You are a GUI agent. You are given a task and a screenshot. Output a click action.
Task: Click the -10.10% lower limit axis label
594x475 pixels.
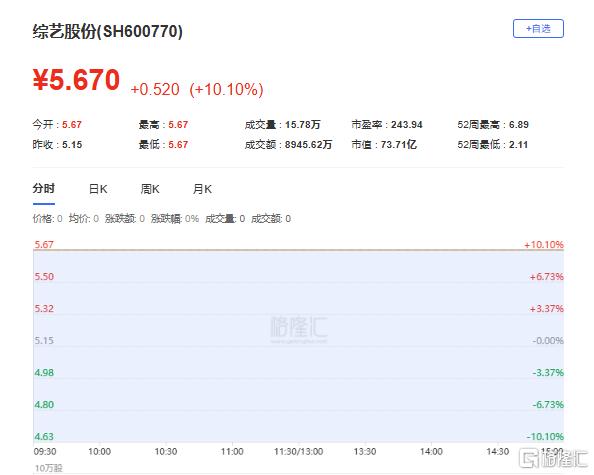(x=545, y=436)
